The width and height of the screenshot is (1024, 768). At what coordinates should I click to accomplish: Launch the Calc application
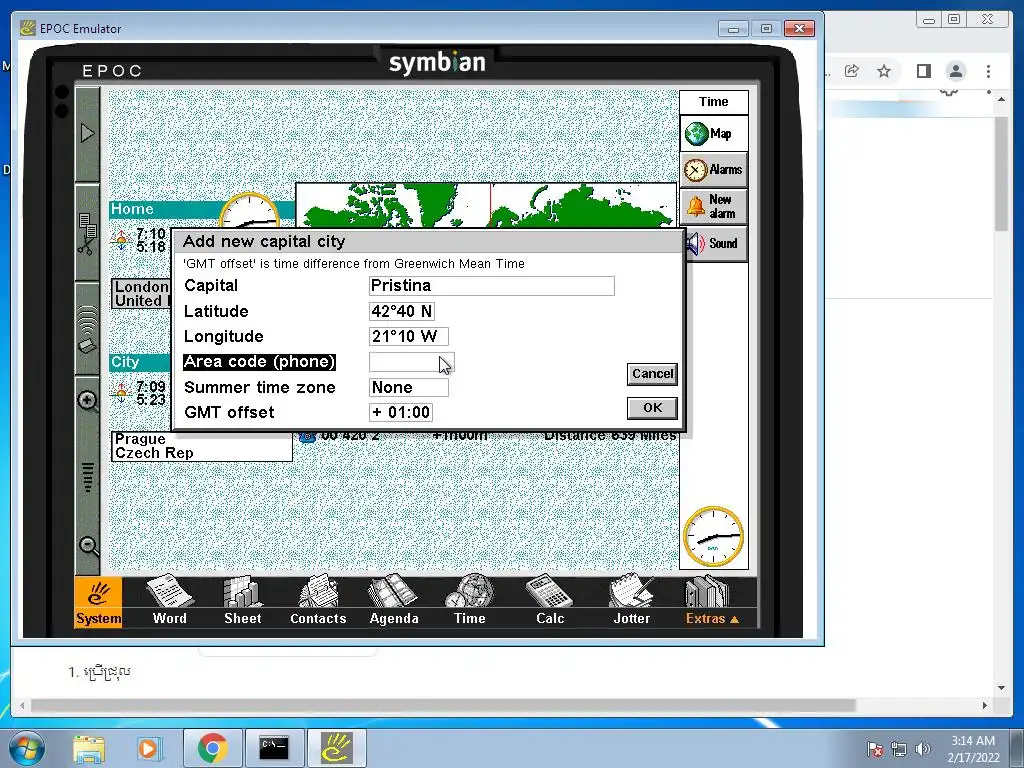click(550, 601)
